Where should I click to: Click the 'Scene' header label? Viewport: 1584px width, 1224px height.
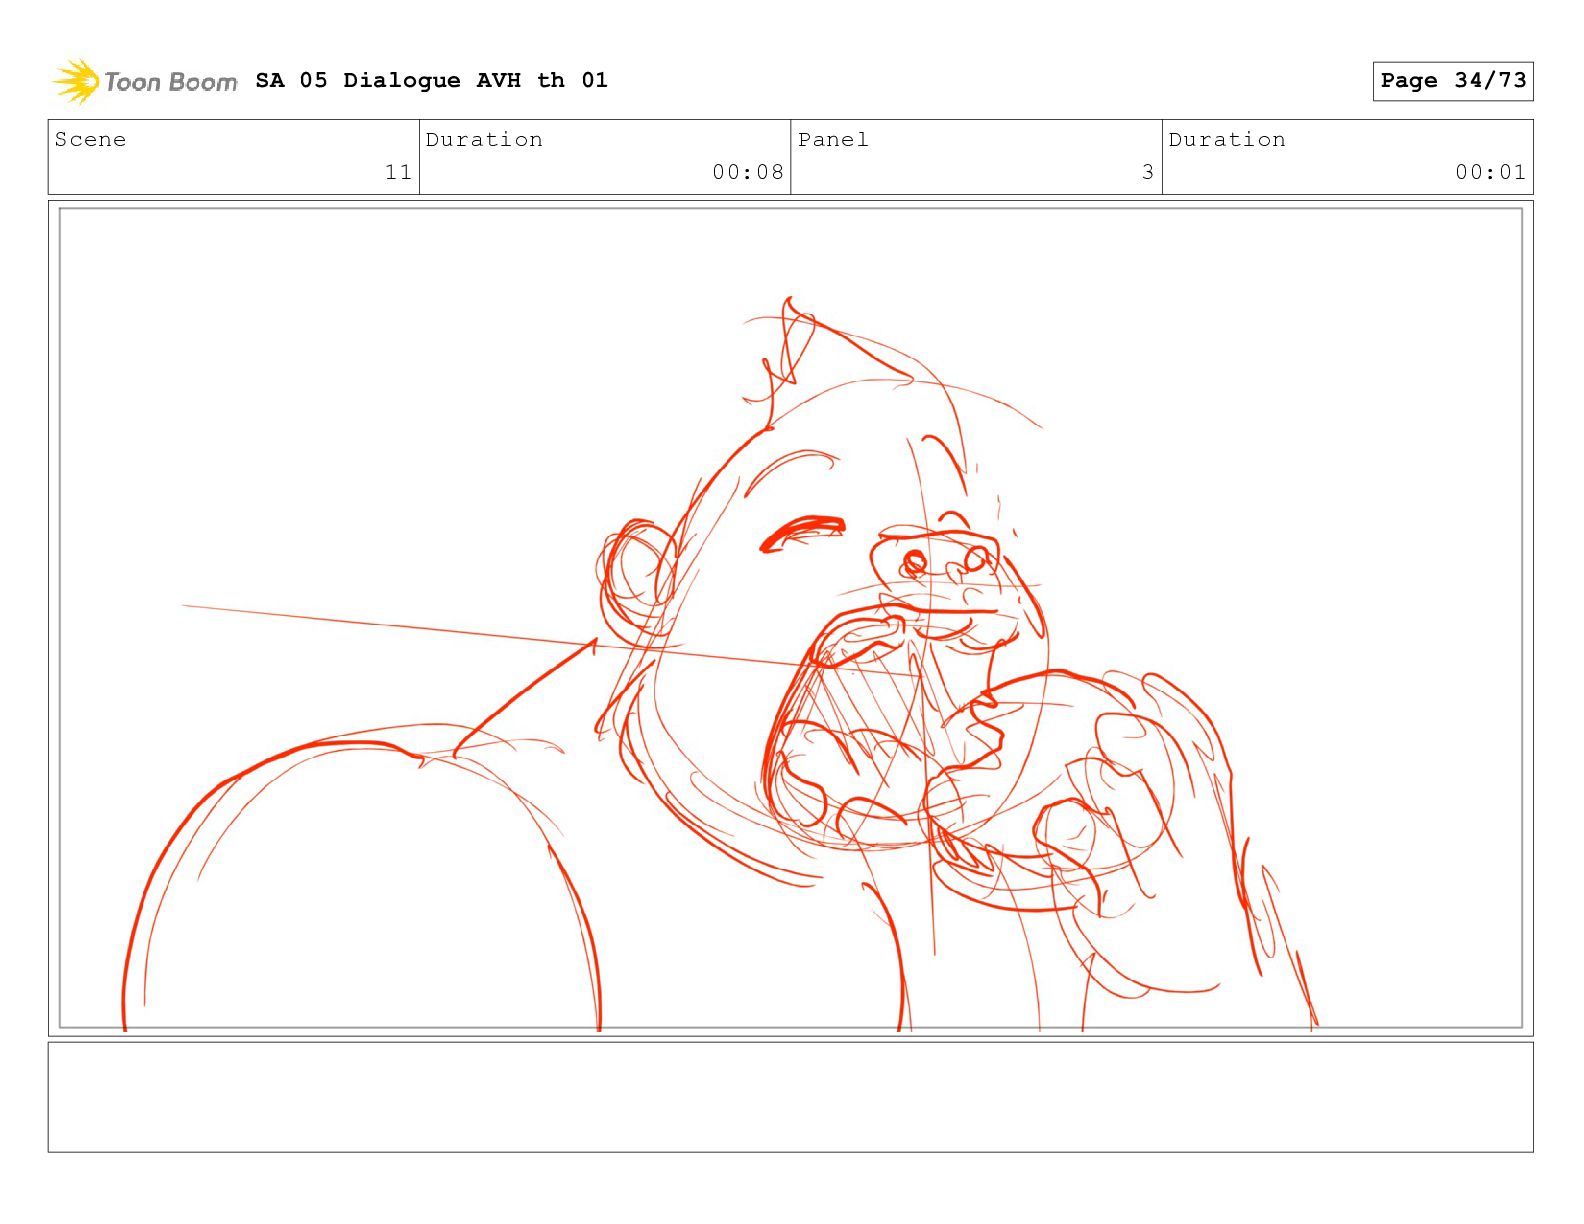pyautogui.click(x=91, y=140)
